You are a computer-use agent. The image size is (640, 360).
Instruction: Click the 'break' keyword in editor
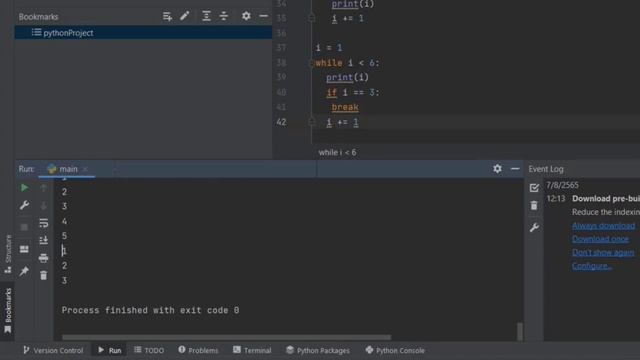click(345, 107)
